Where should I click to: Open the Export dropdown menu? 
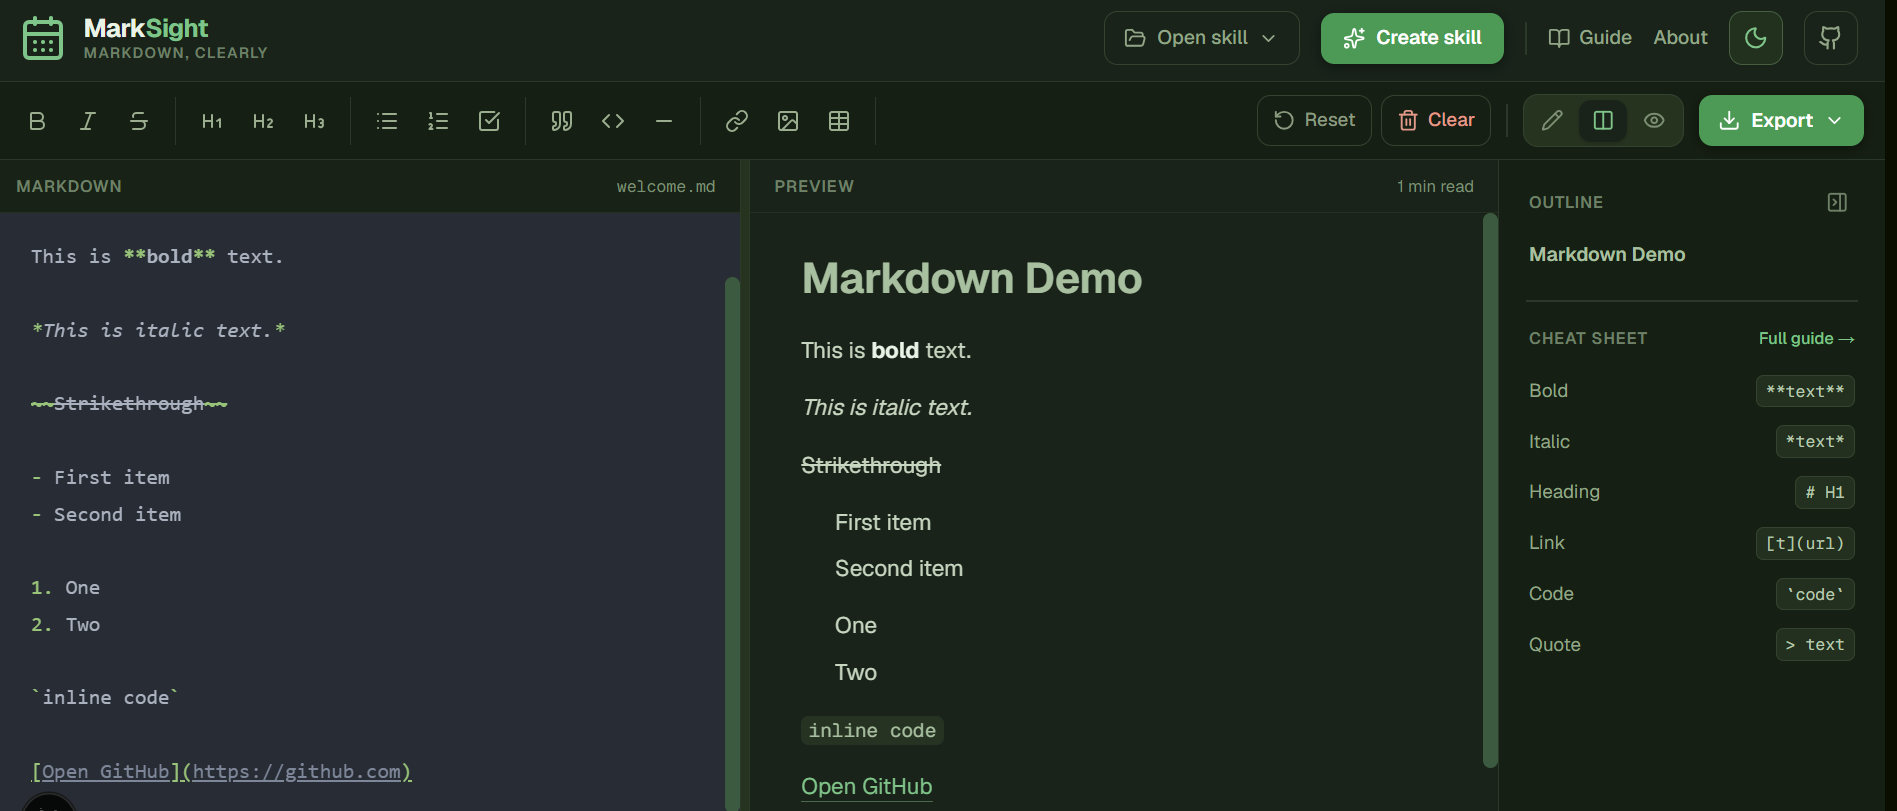1780,120
